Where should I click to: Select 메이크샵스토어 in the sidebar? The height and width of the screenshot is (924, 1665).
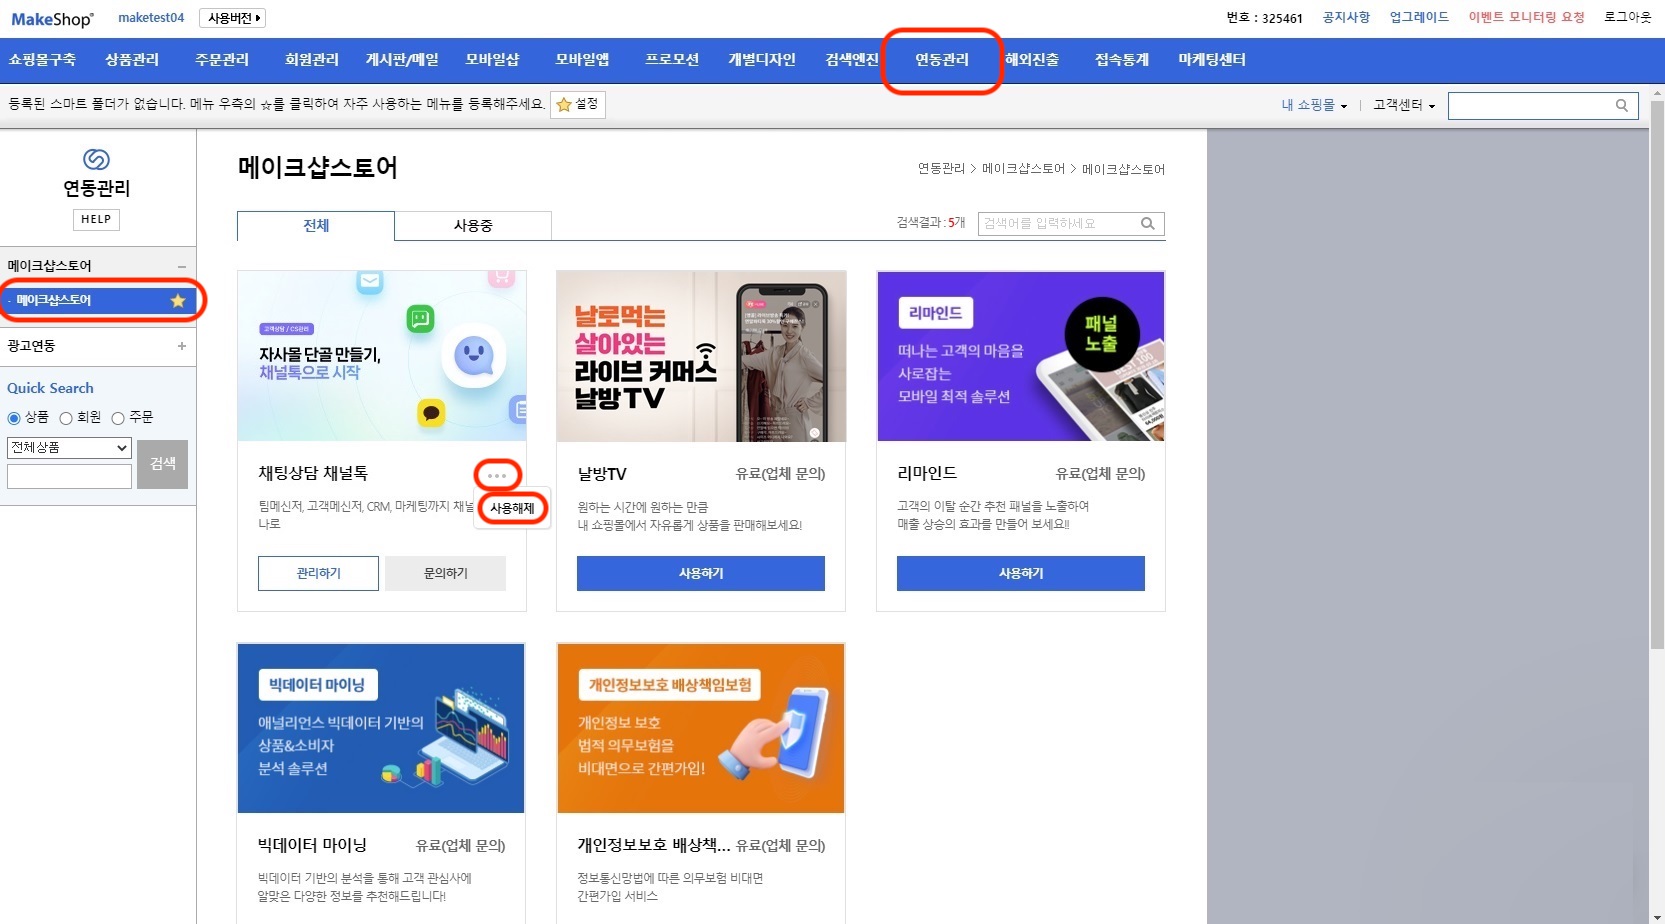pos(98,300)
